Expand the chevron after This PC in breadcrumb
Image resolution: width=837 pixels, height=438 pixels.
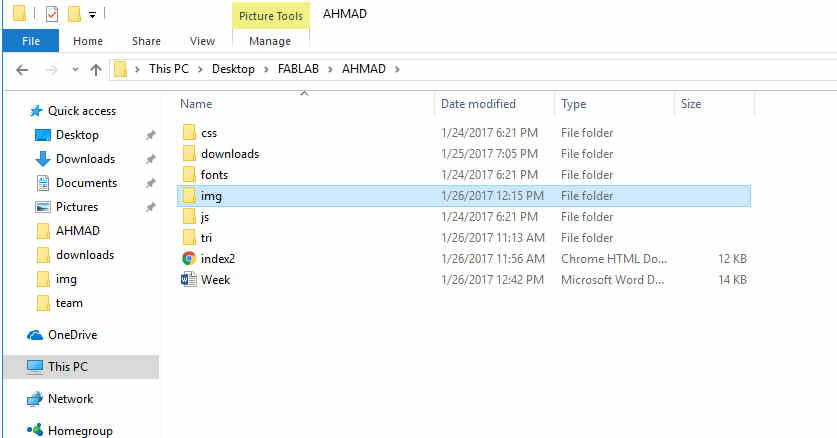pyautogui.click(x=200, y=69)
